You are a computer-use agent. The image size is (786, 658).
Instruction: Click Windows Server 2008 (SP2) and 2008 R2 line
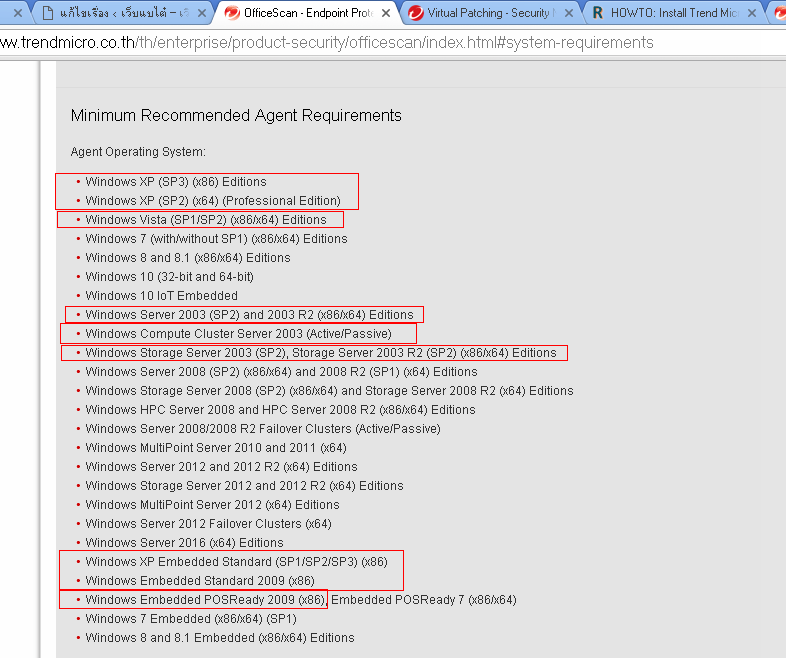coord(281,372)
